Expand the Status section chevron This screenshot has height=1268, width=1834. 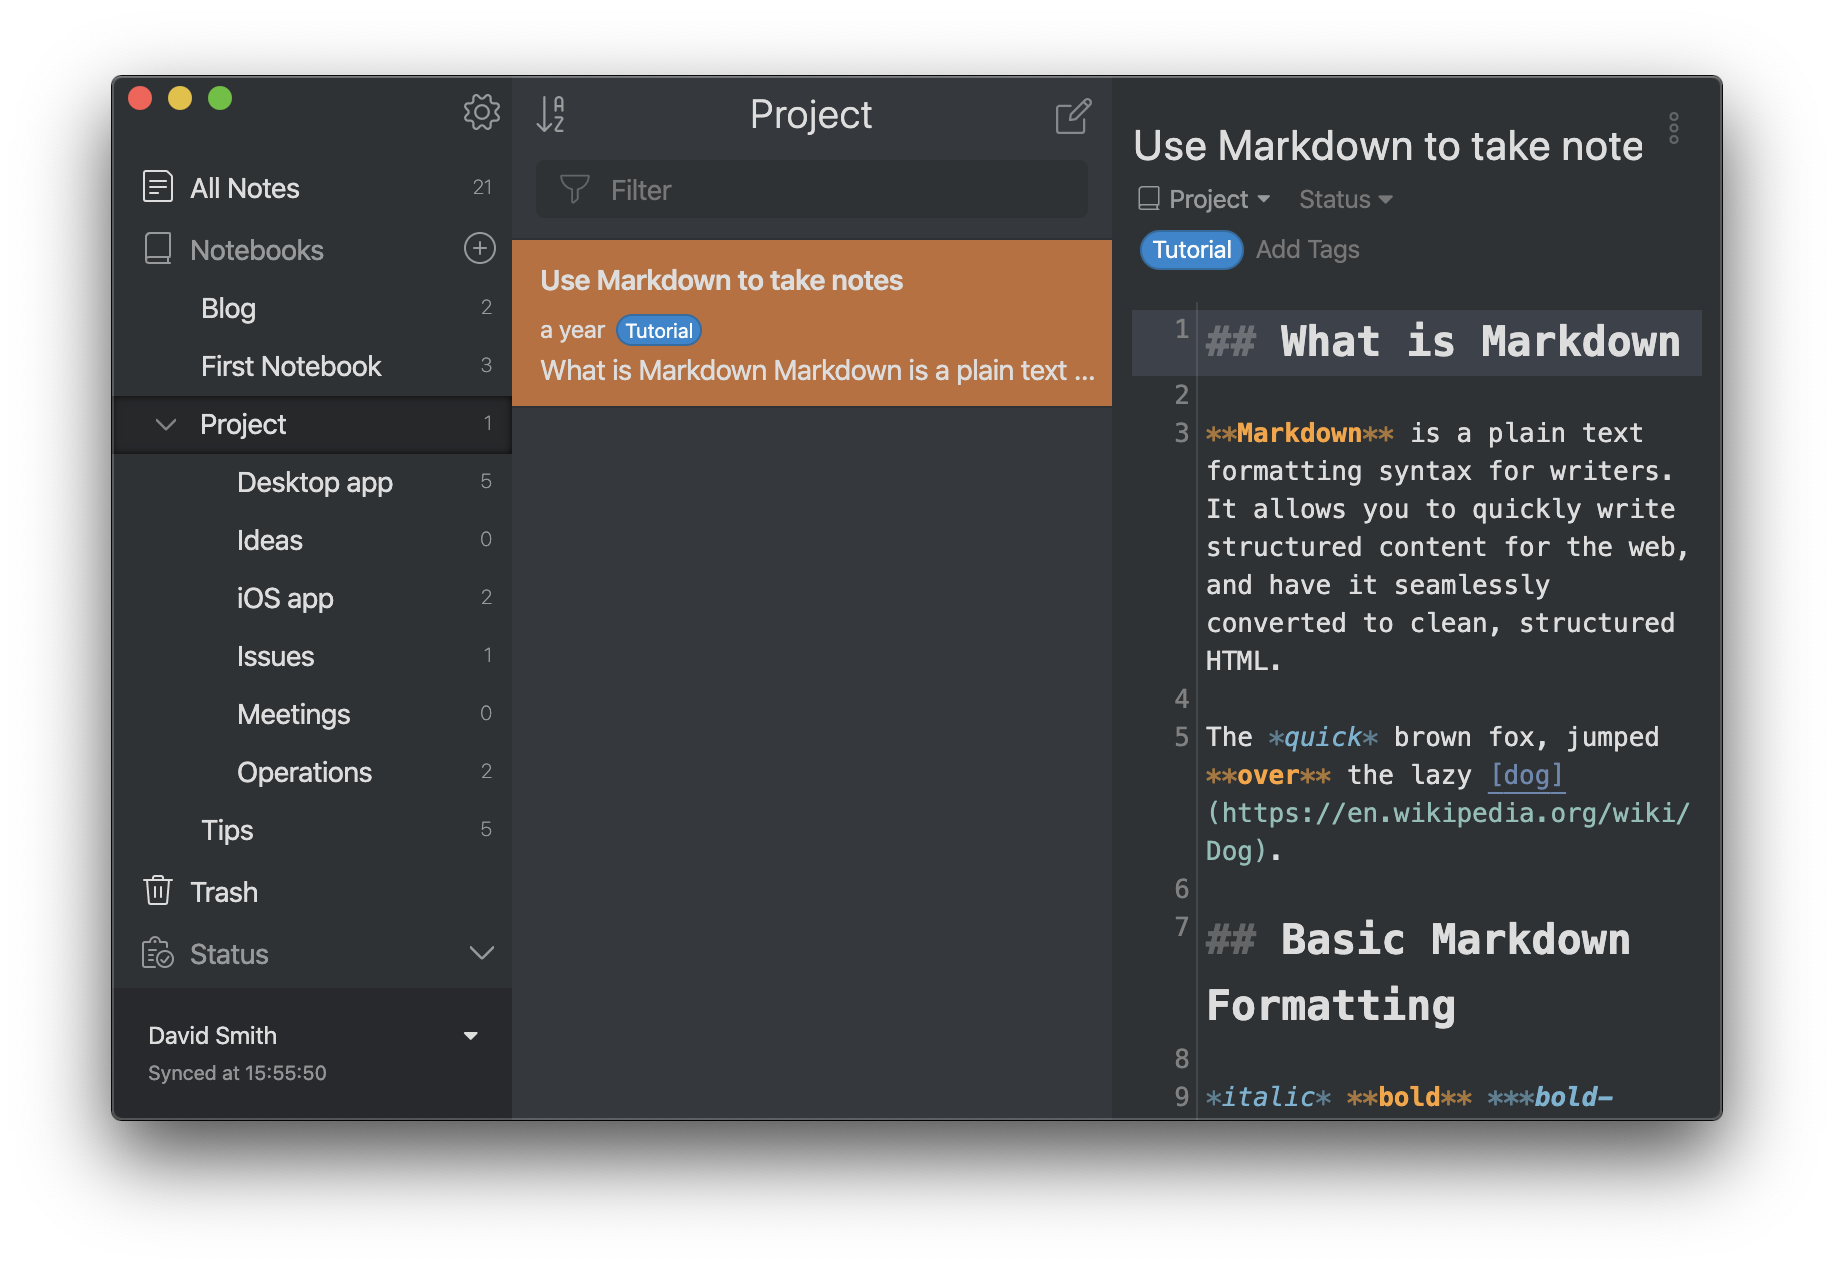[482, 953]
